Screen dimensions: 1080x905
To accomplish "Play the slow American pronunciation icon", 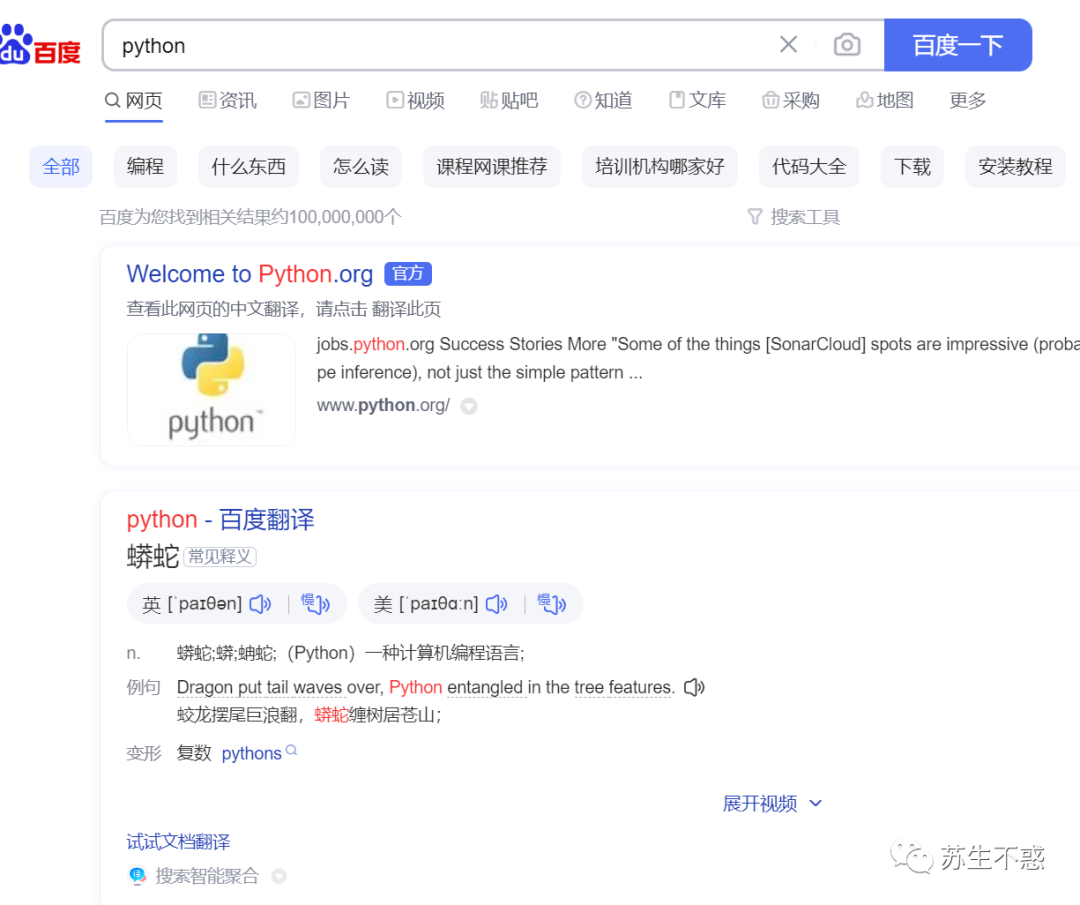I will 552,604.
